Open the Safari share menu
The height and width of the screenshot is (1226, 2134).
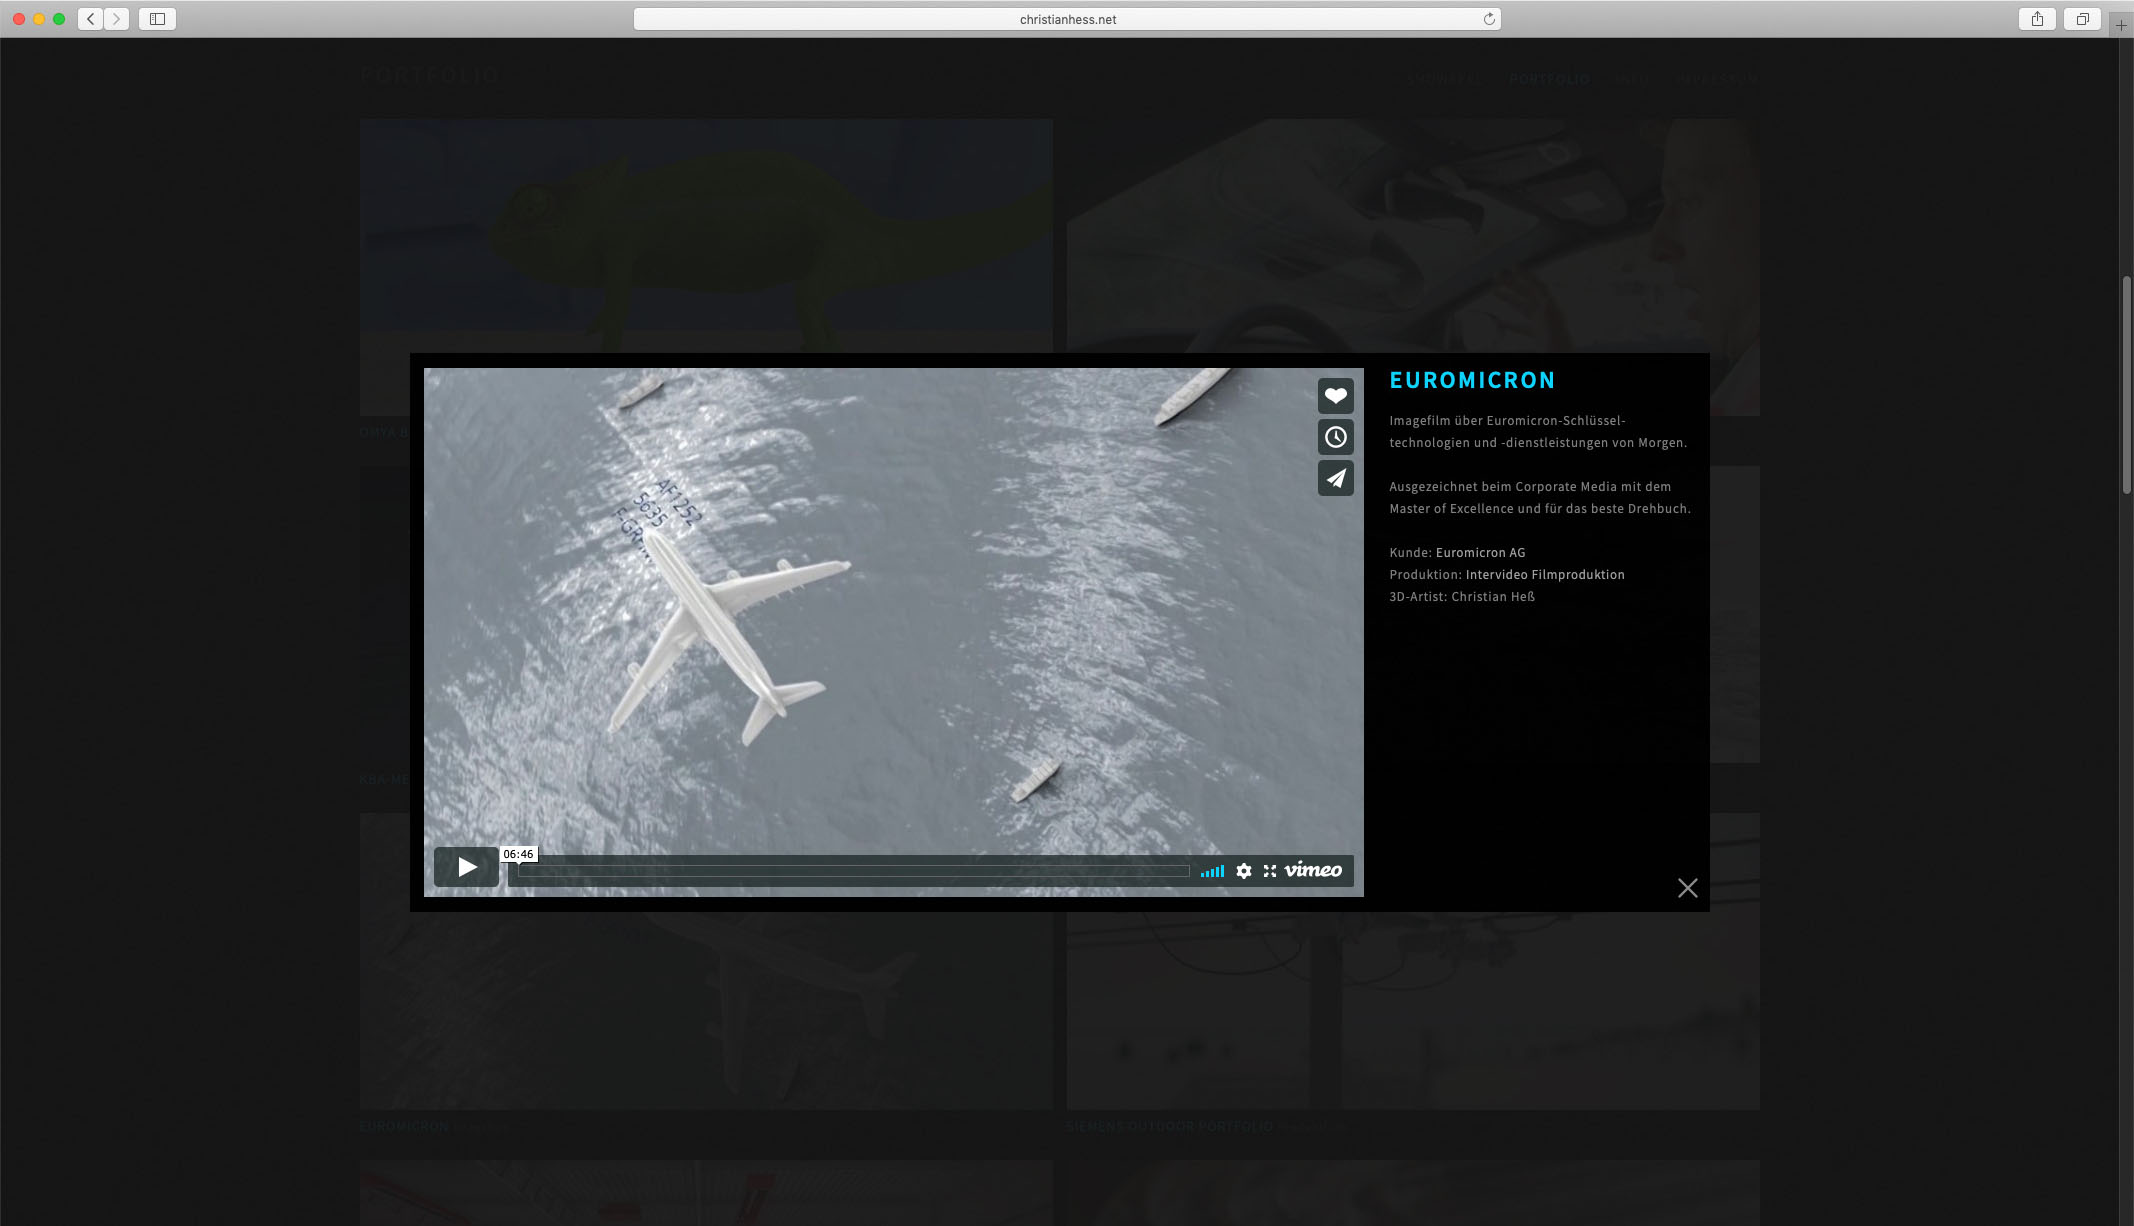click(x=2037, y=19)
